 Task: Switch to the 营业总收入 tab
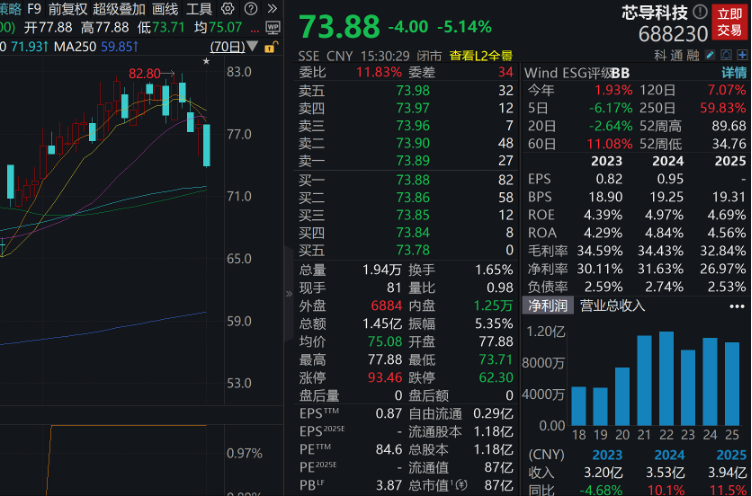tap(612, 306)
